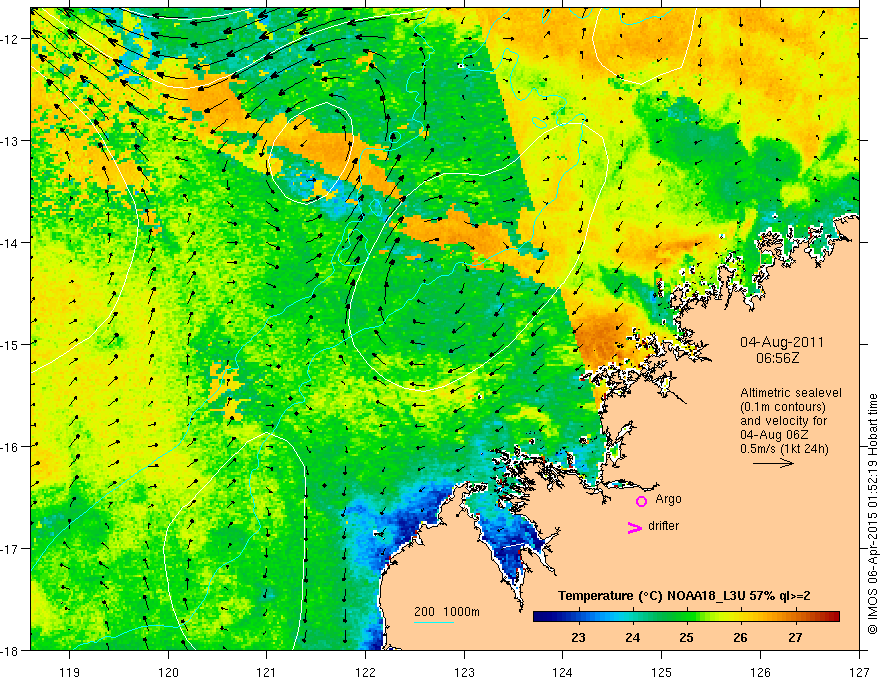Click longitude axis label 124
This screenshot has width=880, height=680.
[x=563, y=672]
